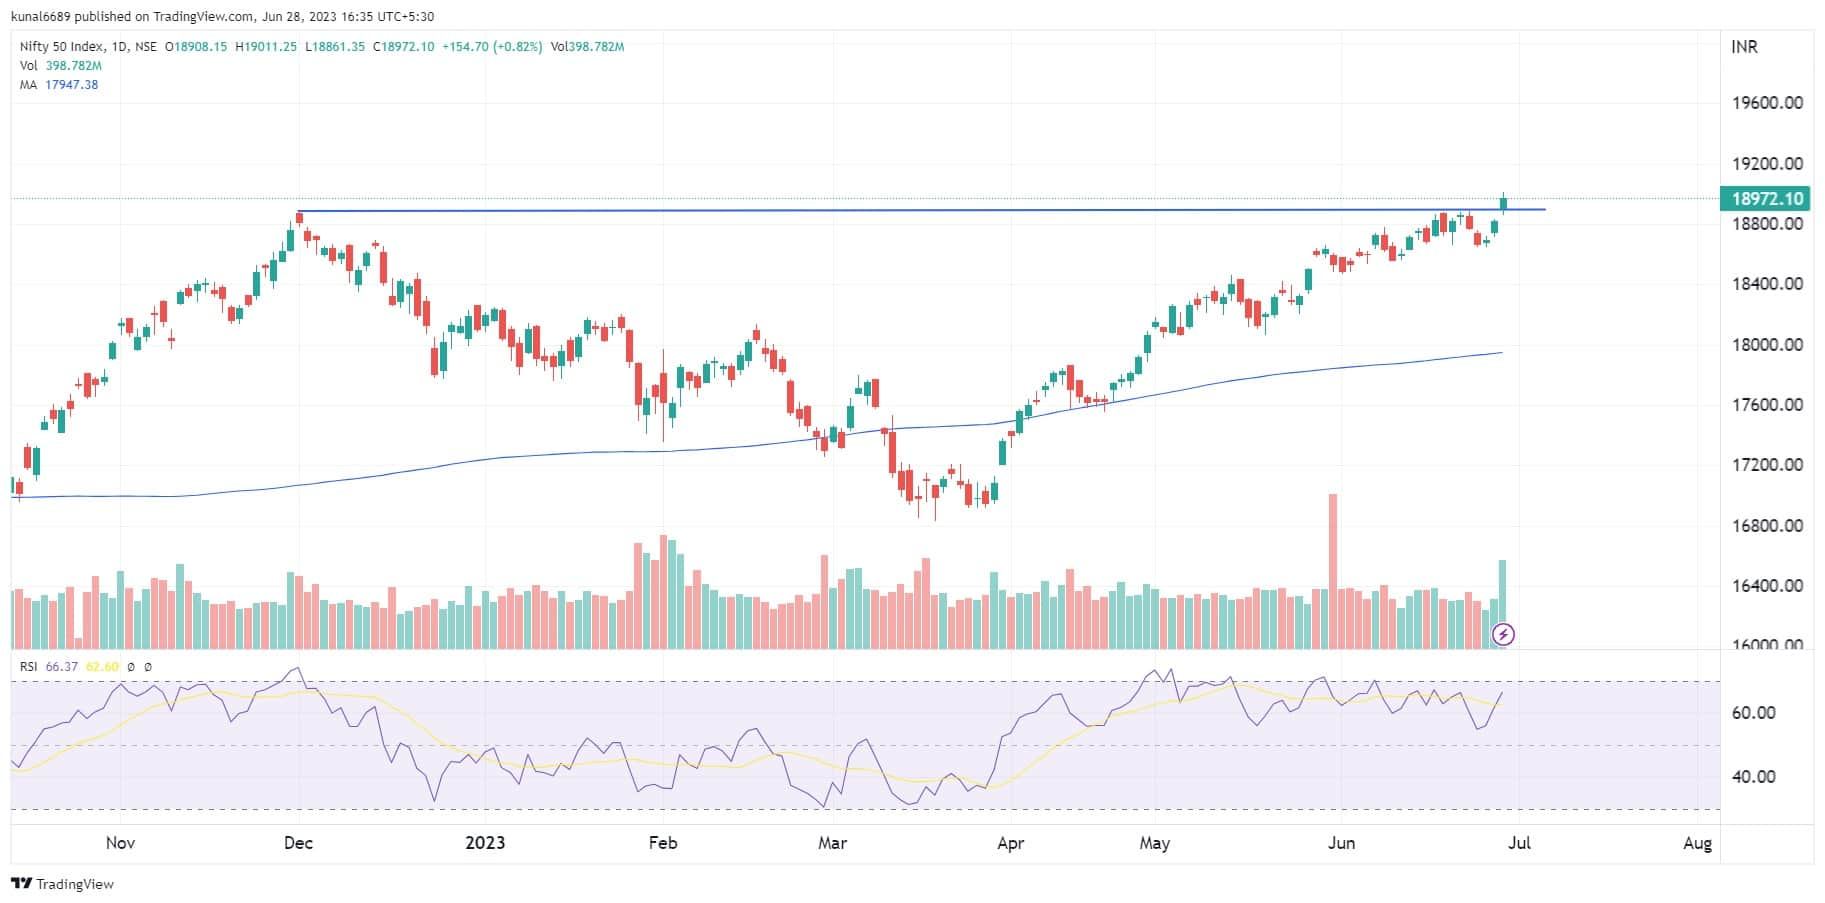Screen dimensions: 1825x903
Task: Click the Apr label on time axis
Action: click(1010, 843)
